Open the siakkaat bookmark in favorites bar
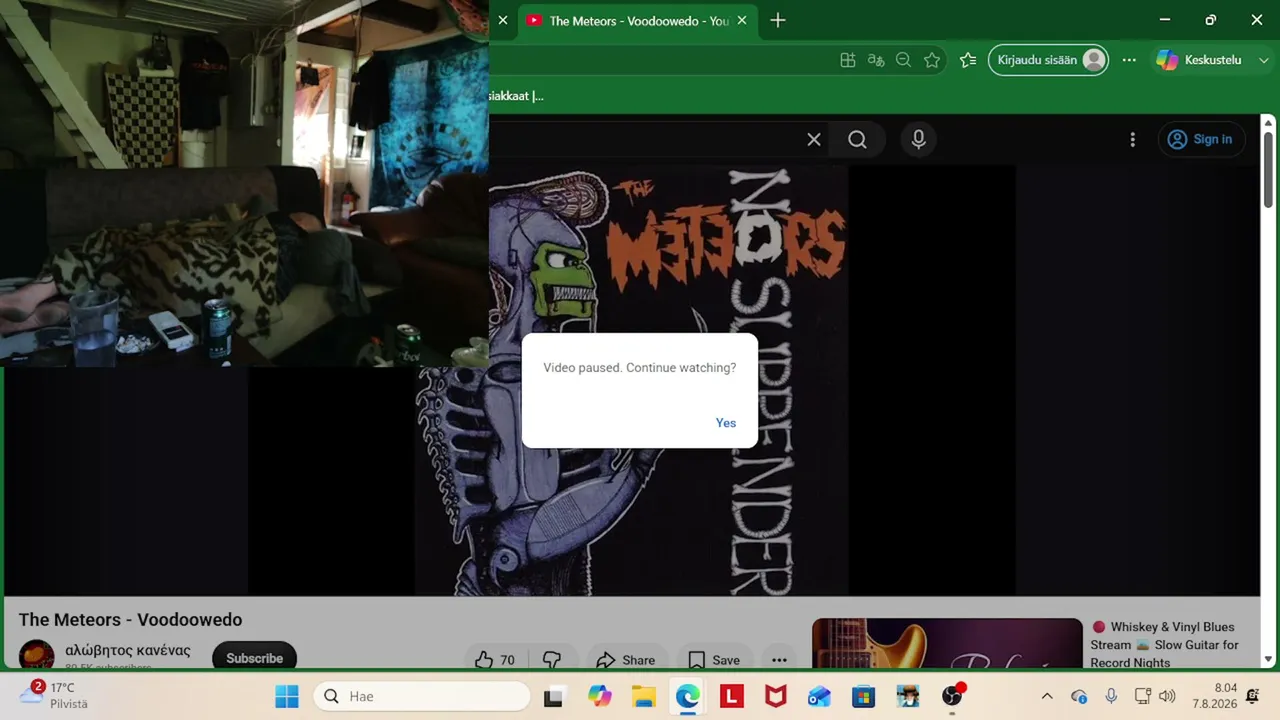Viewport: 1280px width, 720px height. (x=516, y=96)
